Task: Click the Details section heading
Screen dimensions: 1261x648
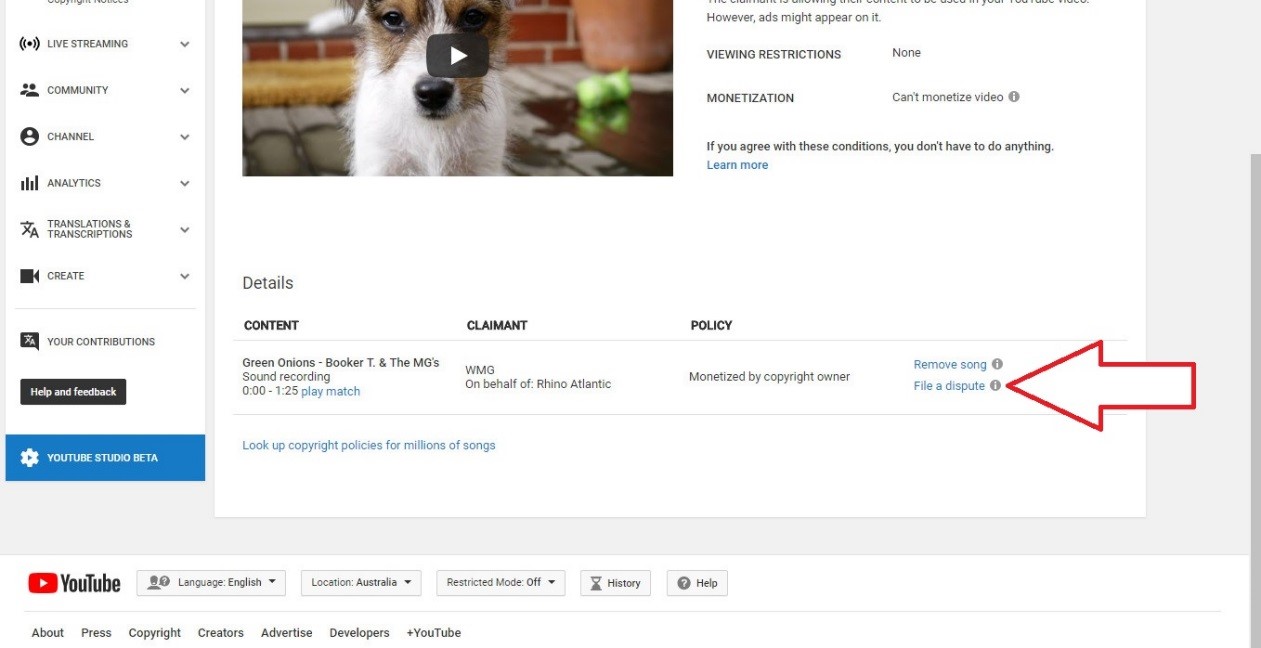Action: [268, 283]
